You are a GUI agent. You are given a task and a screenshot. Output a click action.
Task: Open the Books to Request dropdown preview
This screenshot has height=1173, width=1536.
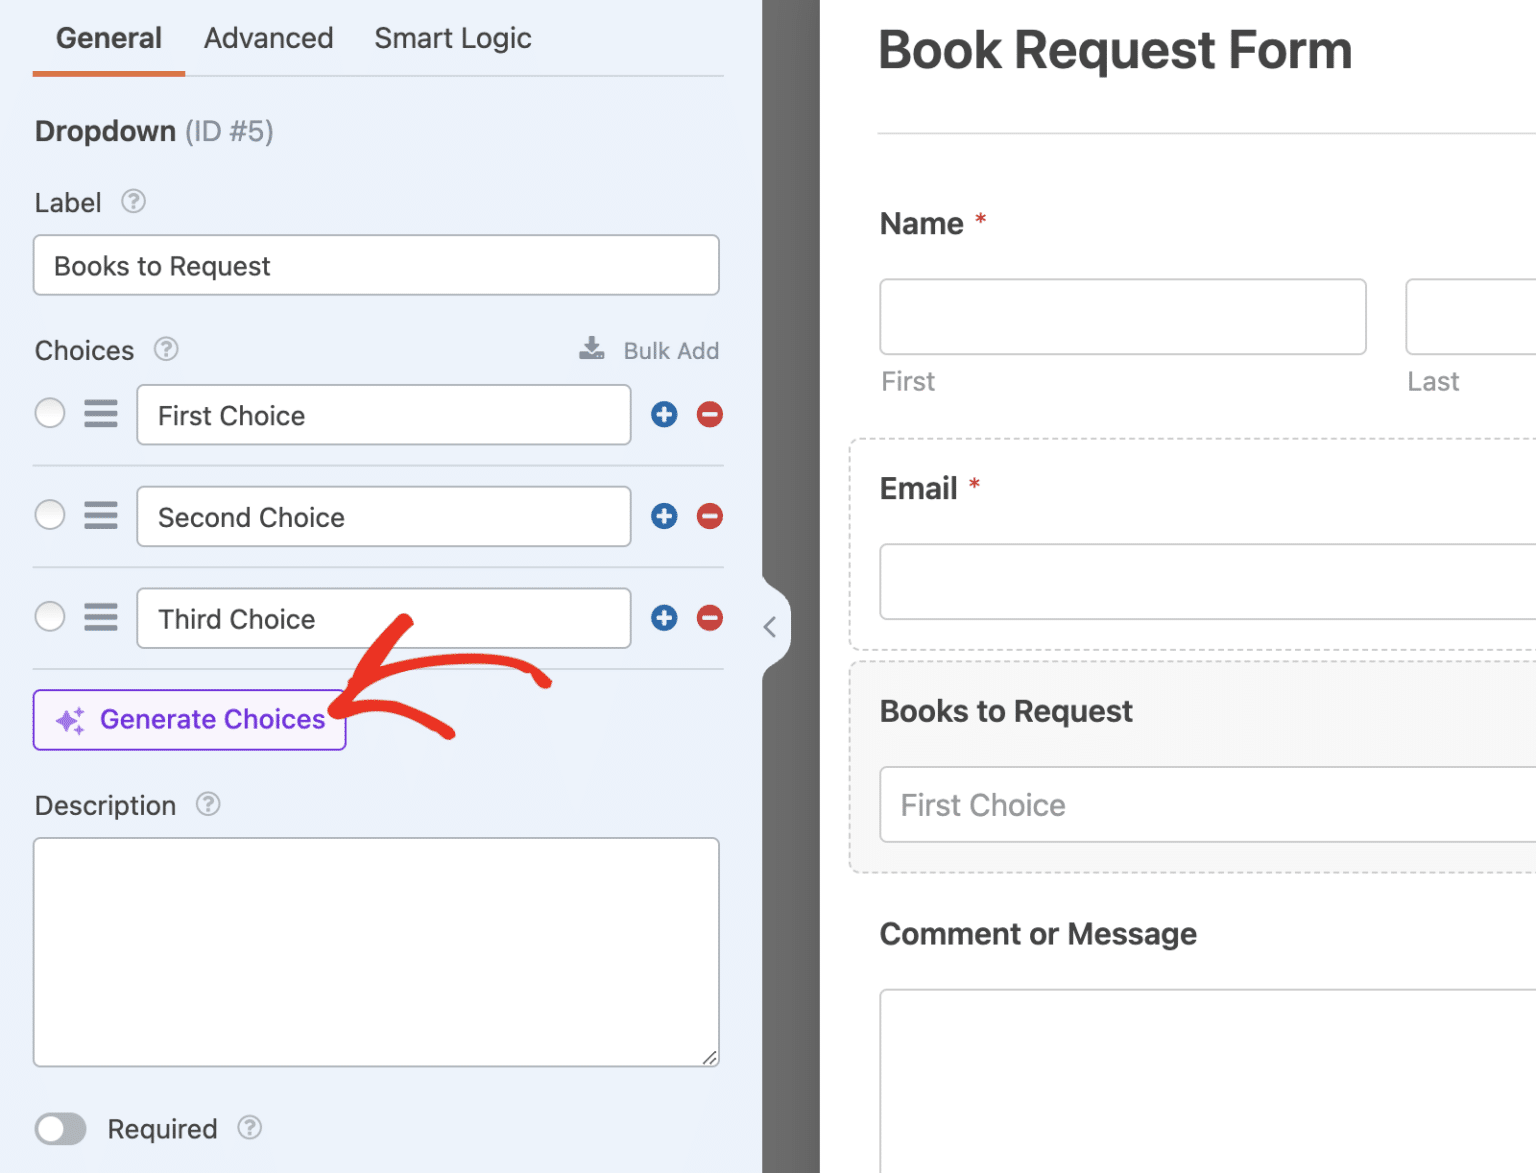click(1200, 804)
